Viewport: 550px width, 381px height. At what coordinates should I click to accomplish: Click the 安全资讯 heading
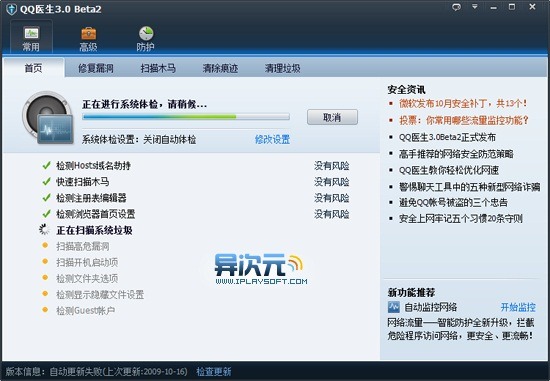[406, 89]
